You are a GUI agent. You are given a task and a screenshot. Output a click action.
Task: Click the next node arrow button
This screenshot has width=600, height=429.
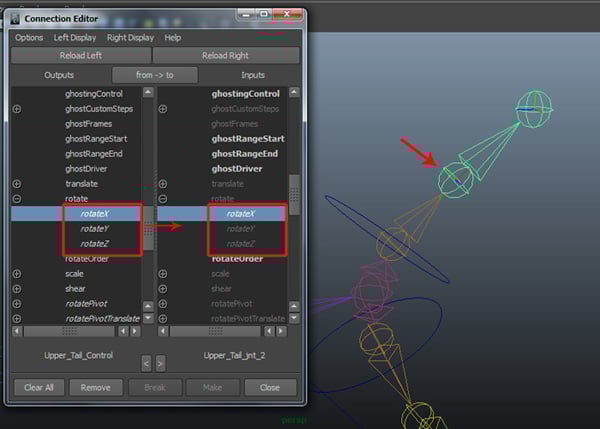(x=161, y=363)
